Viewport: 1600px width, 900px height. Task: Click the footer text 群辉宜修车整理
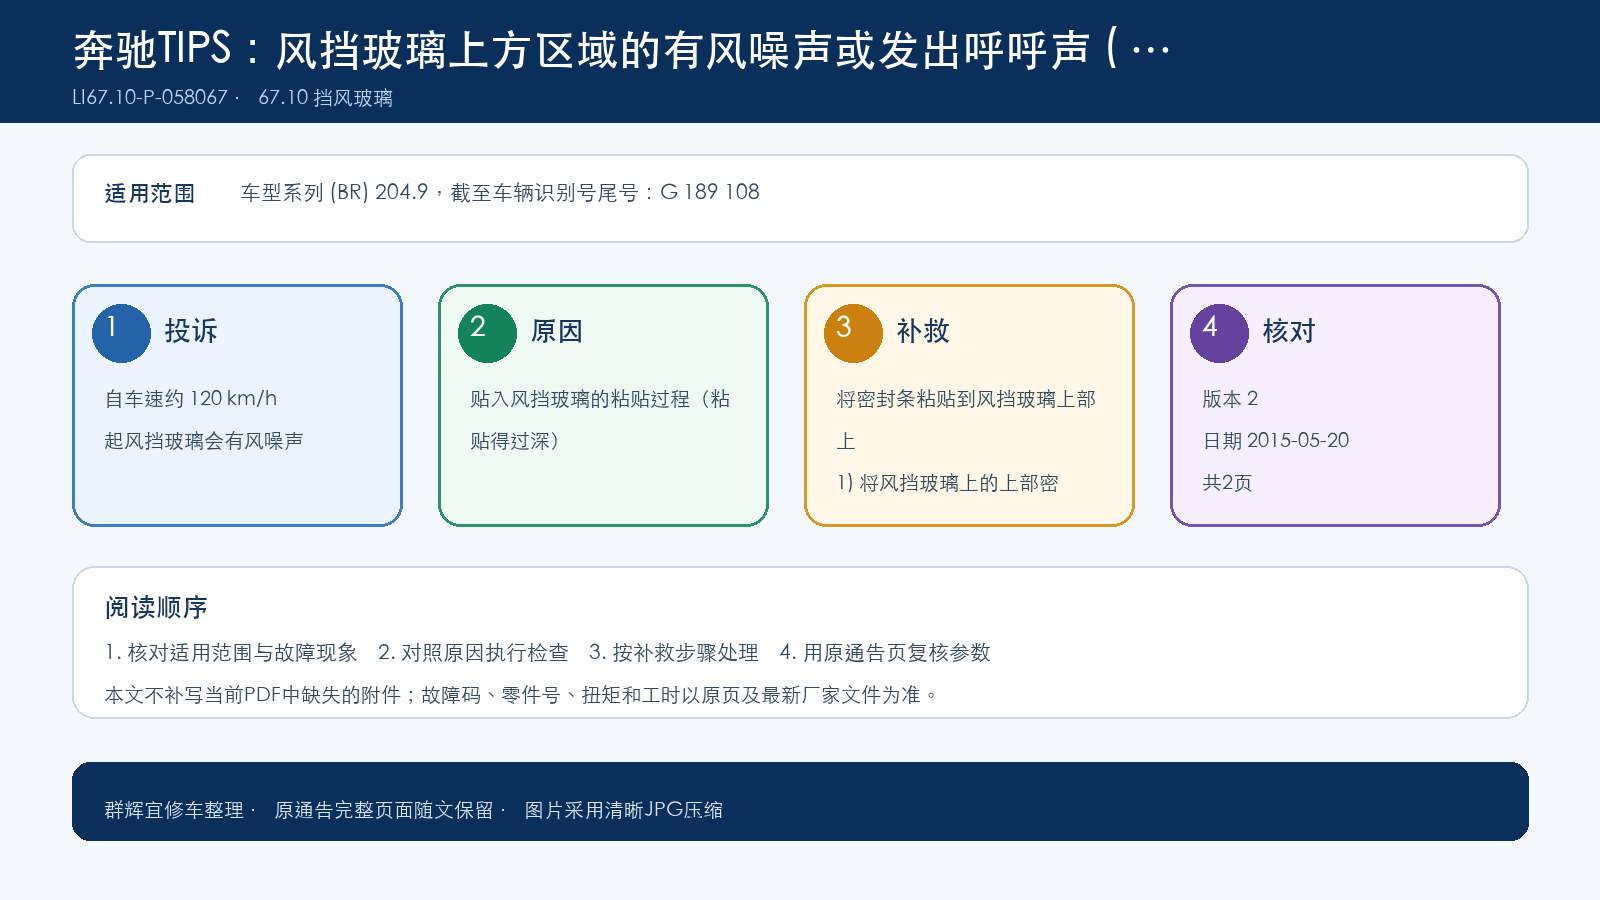pos(174,810)
